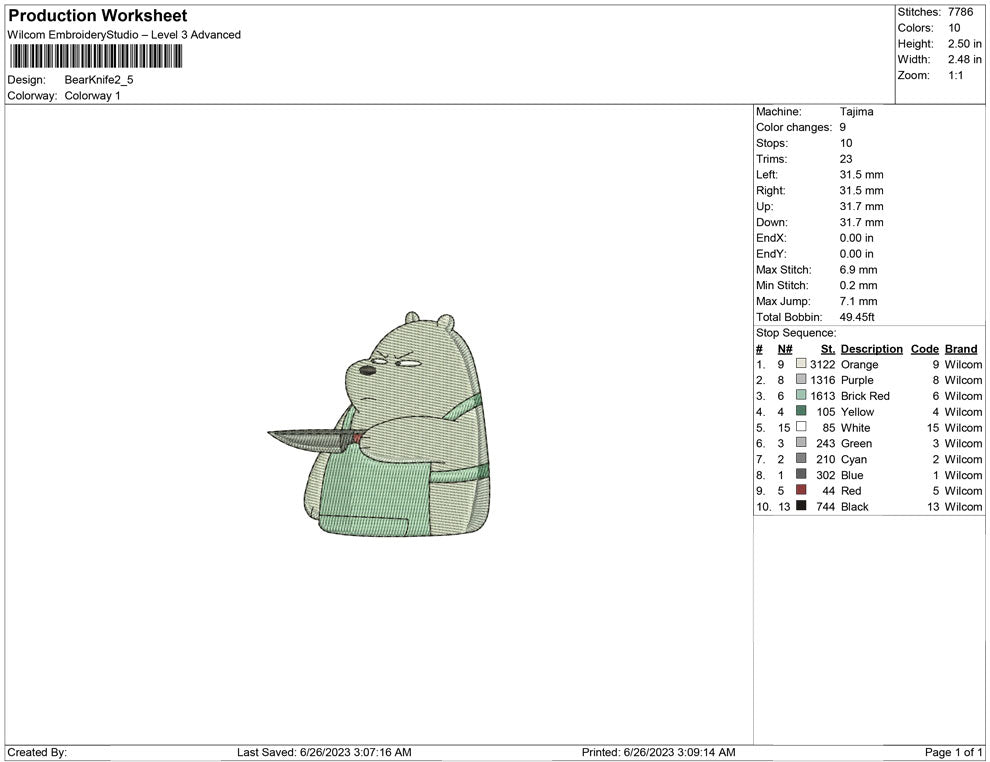Click the Colors value 10 in header

point(954,28)
